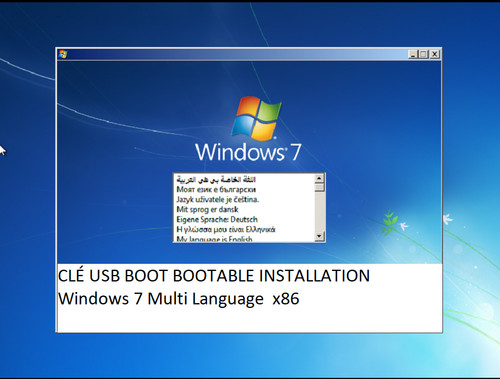Minimize the setup window
The width and height of the screenshot is (500, 379).
coord(413,54)
